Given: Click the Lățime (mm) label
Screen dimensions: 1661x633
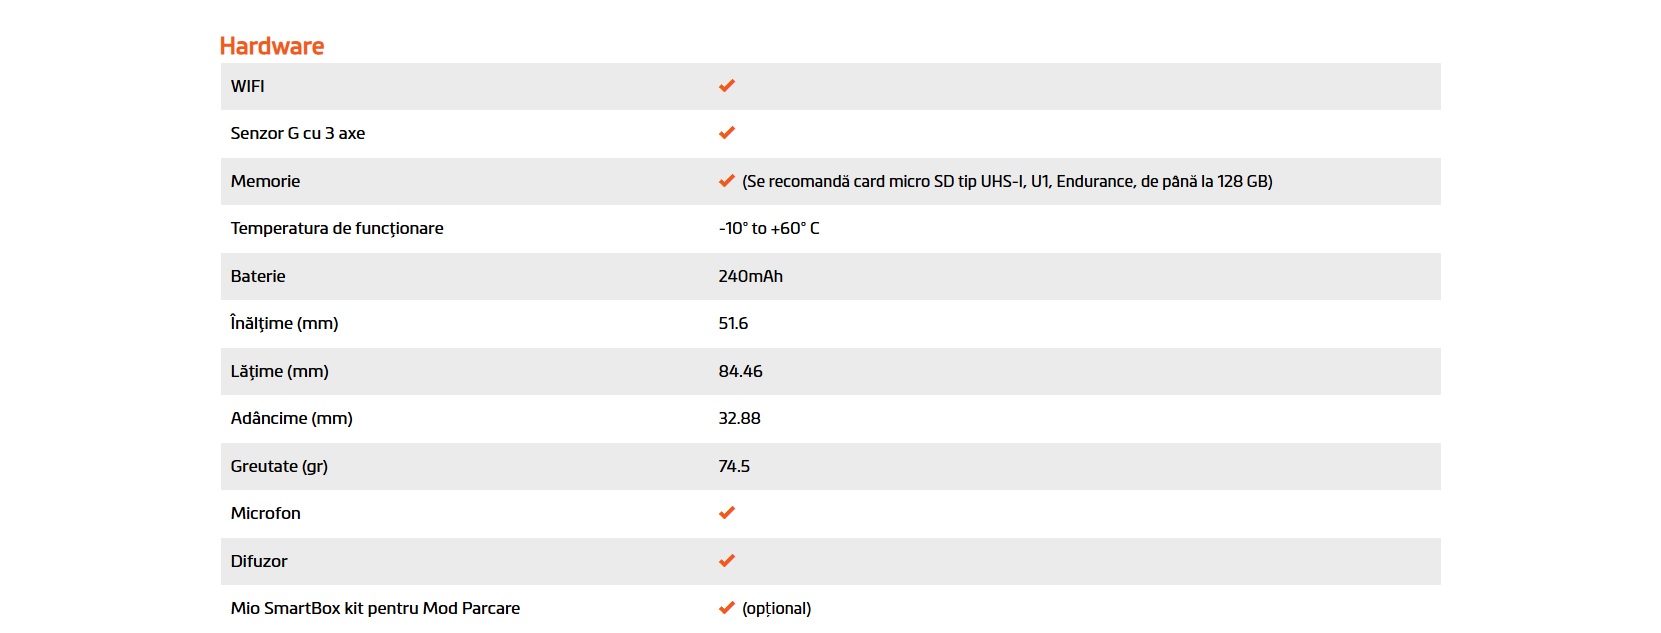Looking at the screenshot, I should click(x=280, y=371).
